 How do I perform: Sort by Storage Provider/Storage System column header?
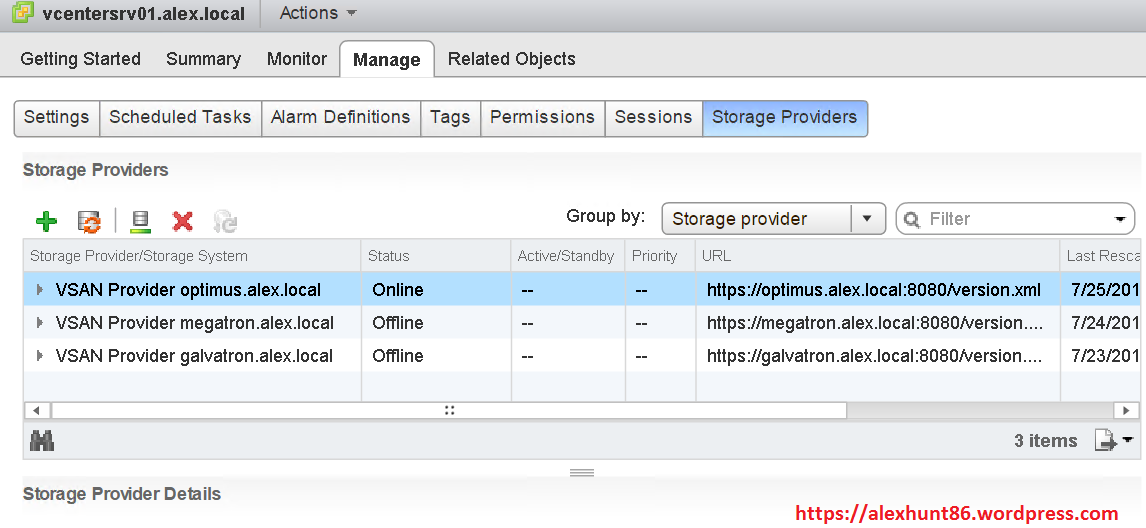tap(192, 256)
